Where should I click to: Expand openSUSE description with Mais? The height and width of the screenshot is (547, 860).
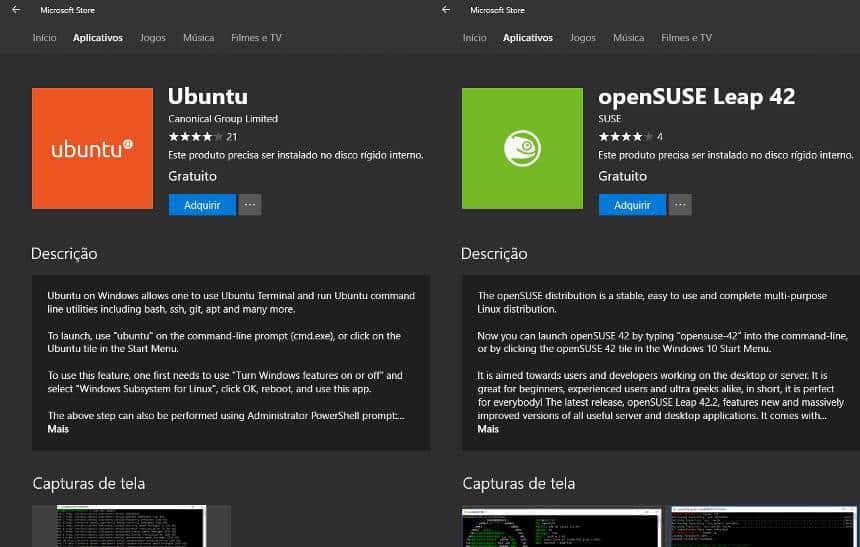pyautogui.click(x=488, y=429)
